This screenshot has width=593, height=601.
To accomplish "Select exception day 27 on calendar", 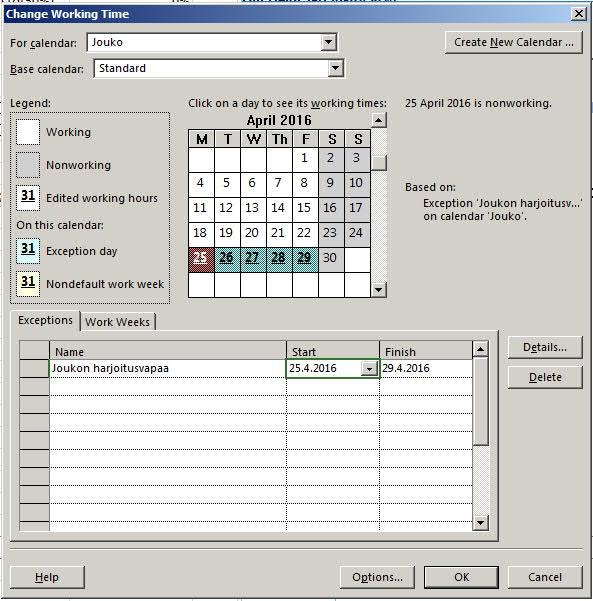I will (x=253, y=259).
